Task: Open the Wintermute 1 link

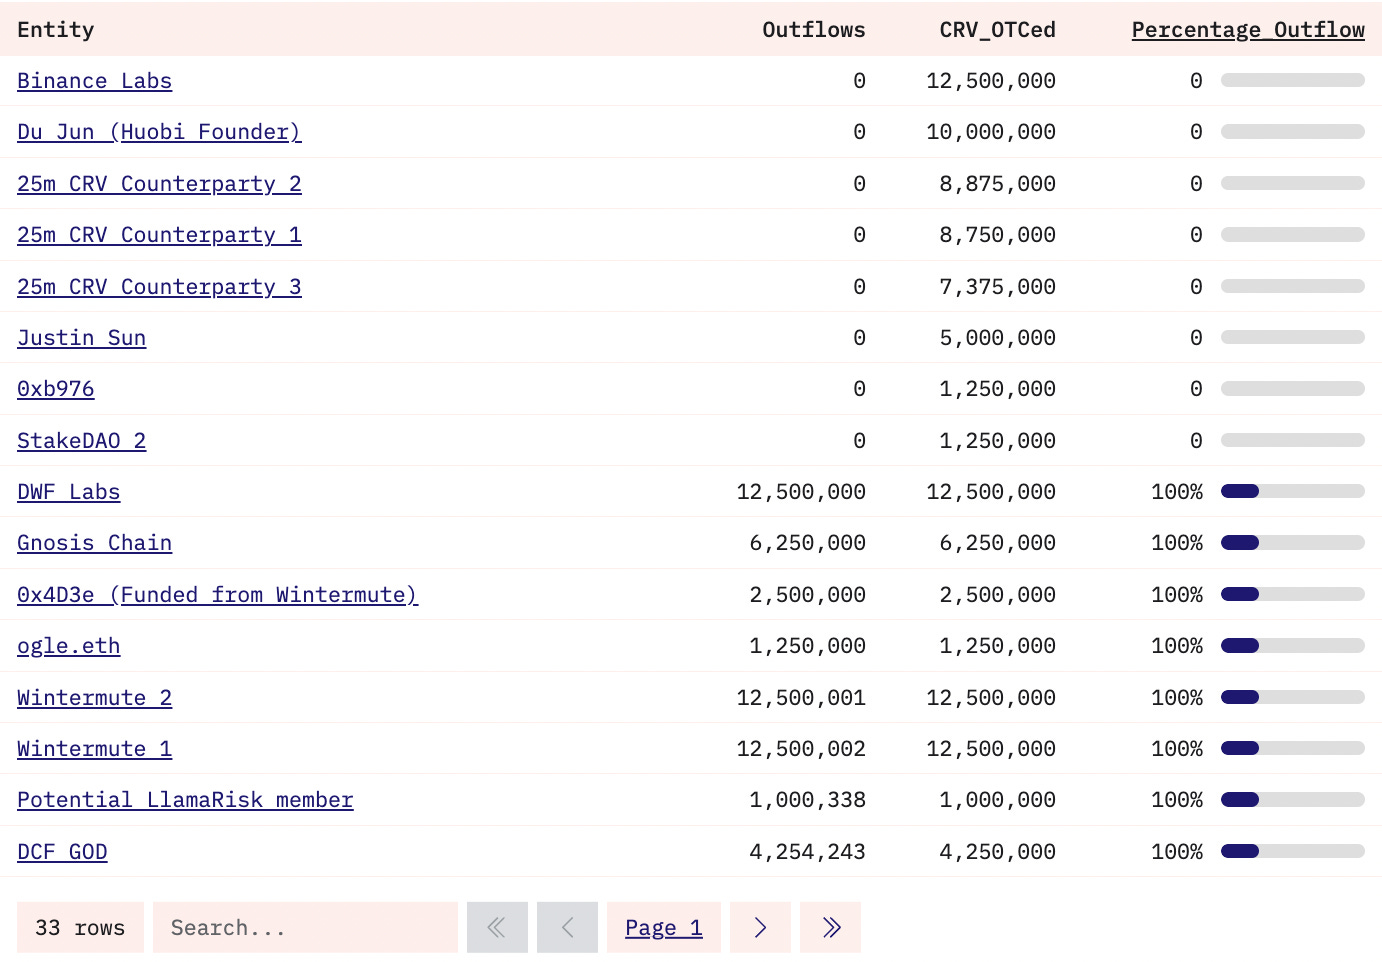Action: [x=94, y=749]
